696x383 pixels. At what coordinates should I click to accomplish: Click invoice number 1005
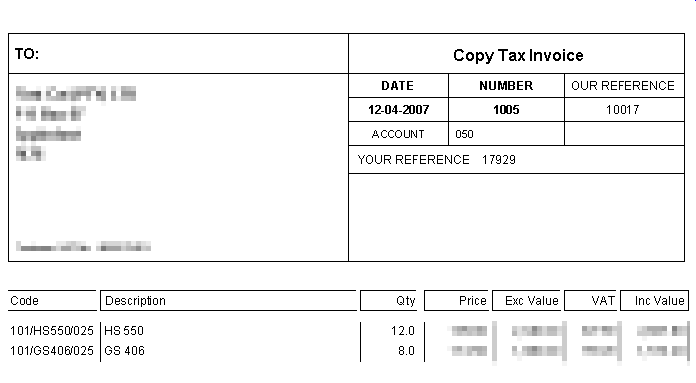coord(506,110)
